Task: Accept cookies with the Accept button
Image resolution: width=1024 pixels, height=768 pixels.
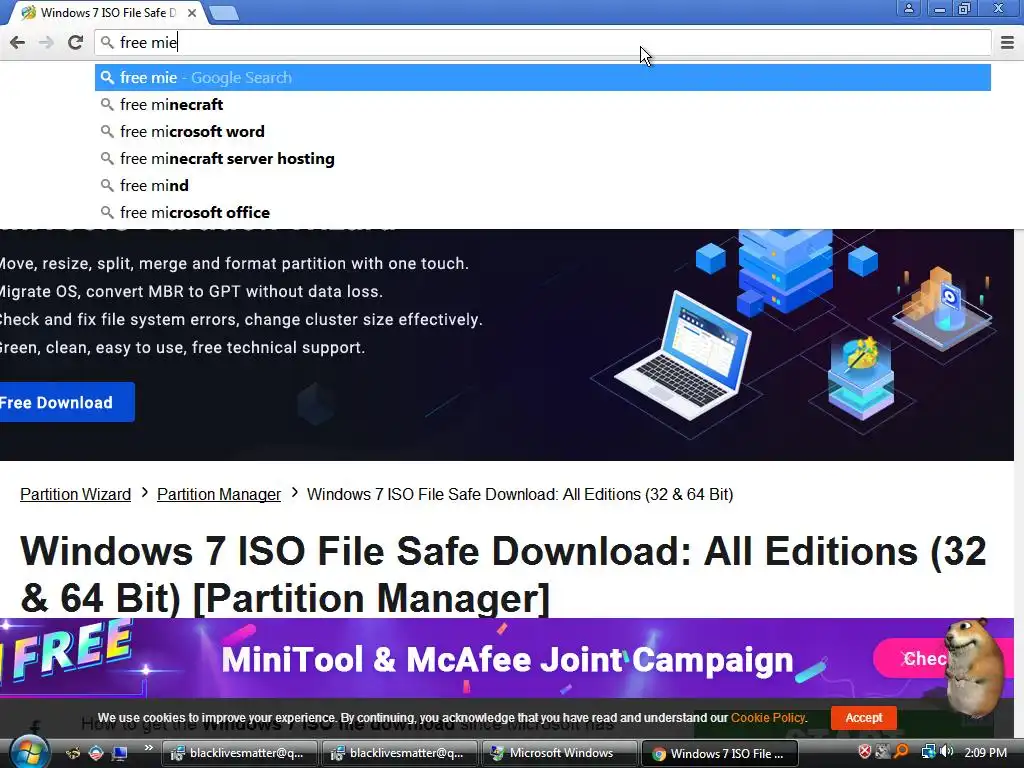Action: click(863, 718)
